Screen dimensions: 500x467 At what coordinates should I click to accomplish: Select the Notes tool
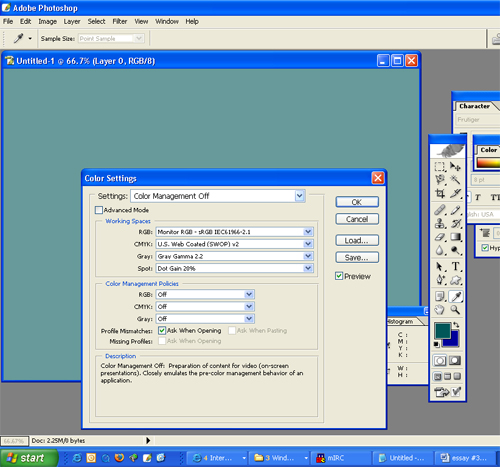440,296
